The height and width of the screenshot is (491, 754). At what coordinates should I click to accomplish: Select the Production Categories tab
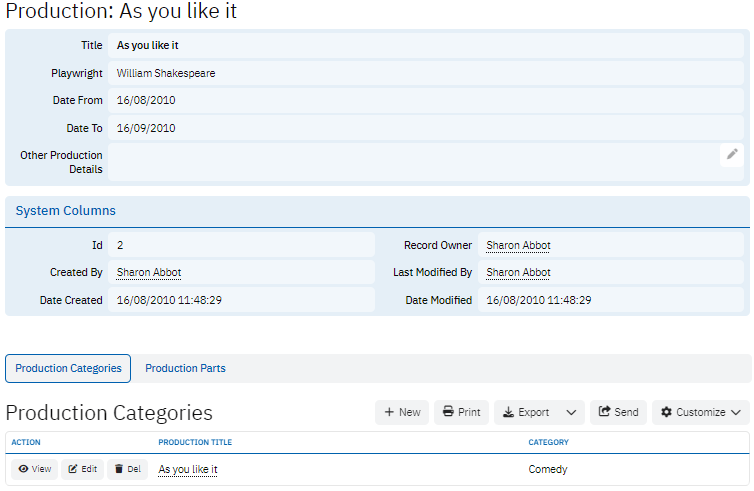[68, 368]
